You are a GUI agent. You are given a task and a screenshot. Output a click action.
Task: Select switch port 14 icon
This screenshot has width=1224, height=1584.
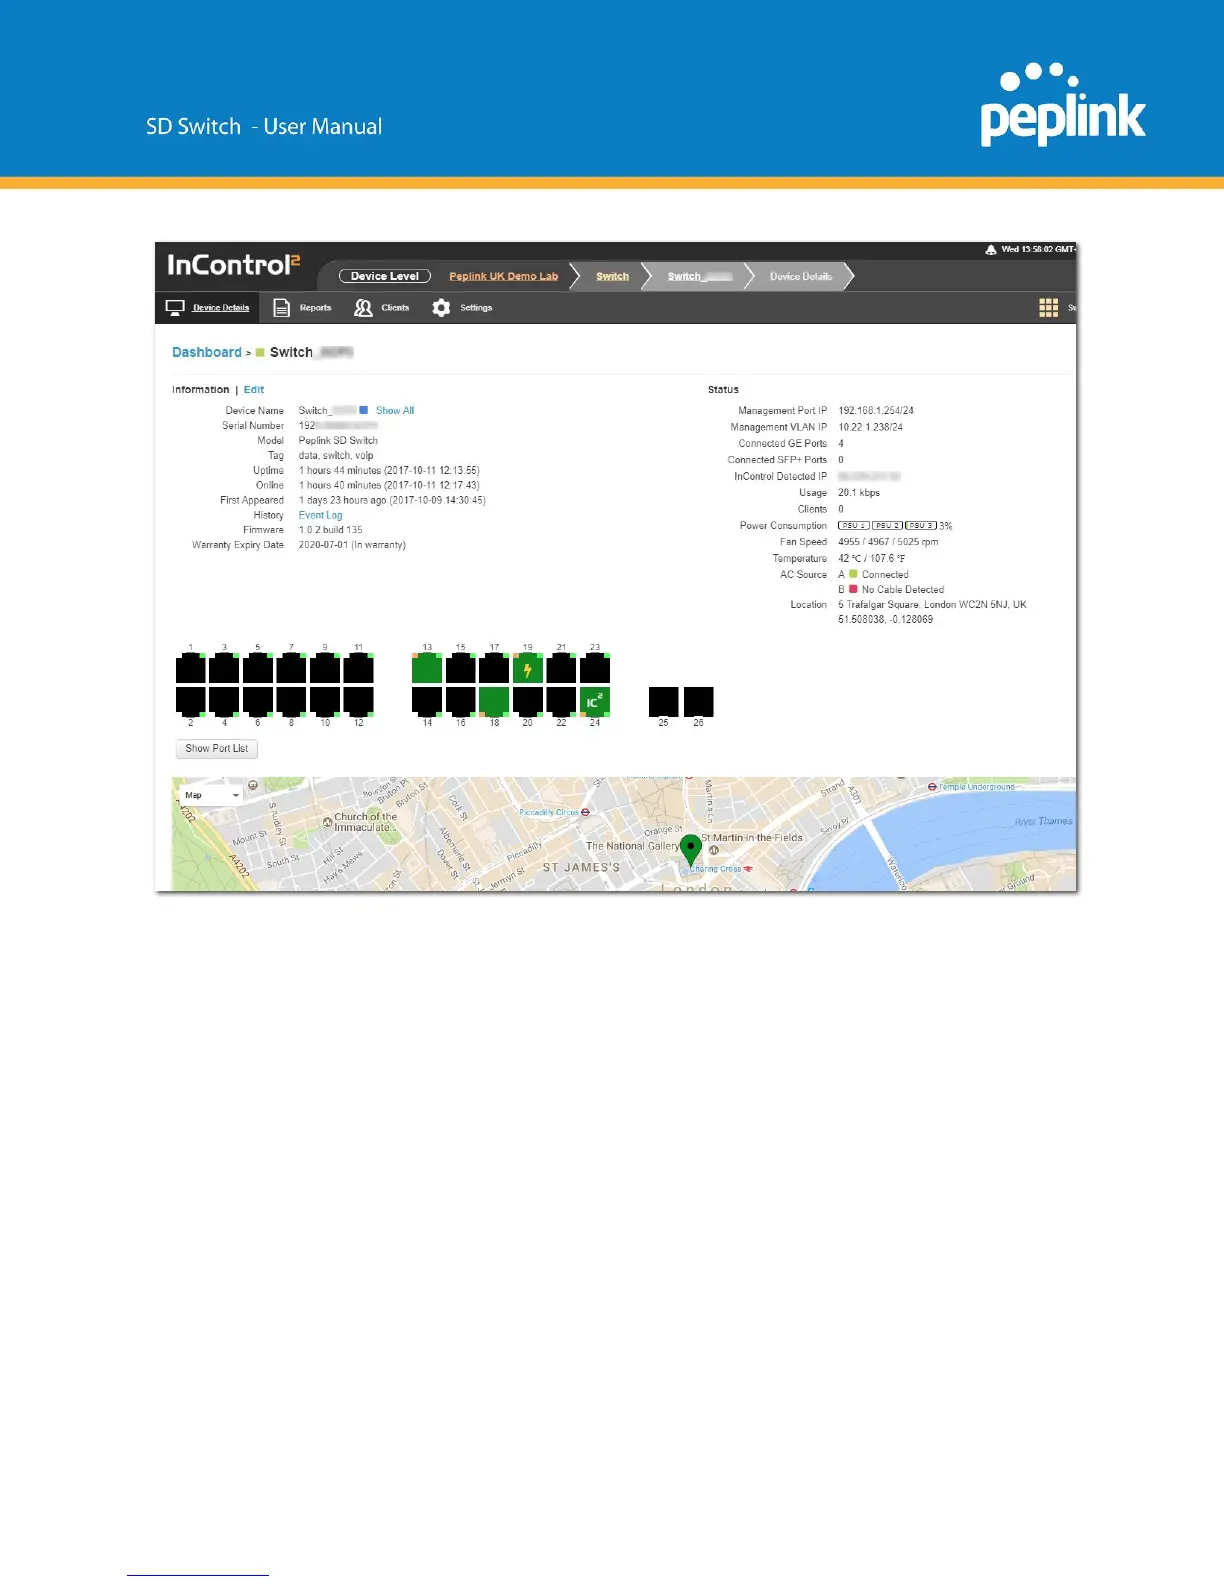click(427, 701)
